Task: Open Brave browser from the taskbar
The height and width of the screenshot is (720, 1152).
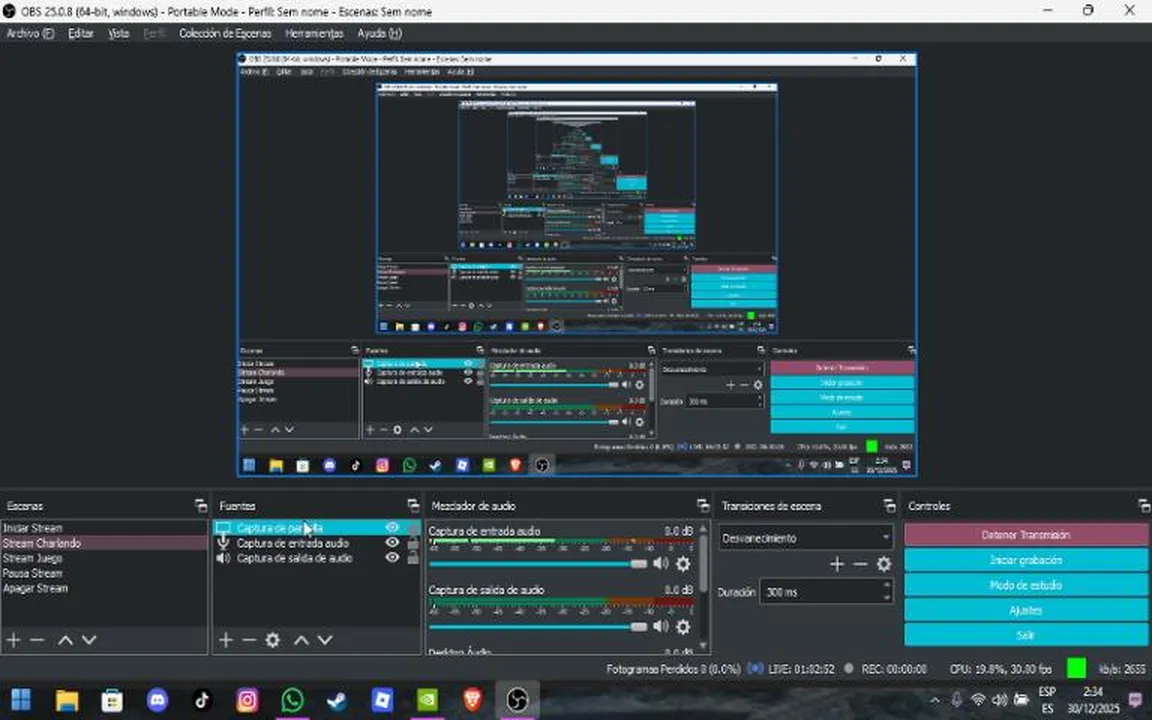Action: 472,700
